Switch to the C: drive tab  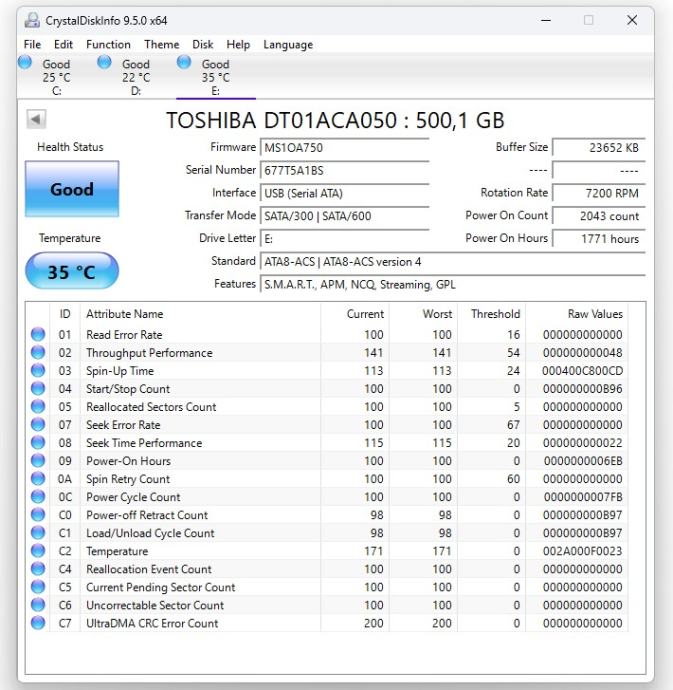[x=56, y=77]
